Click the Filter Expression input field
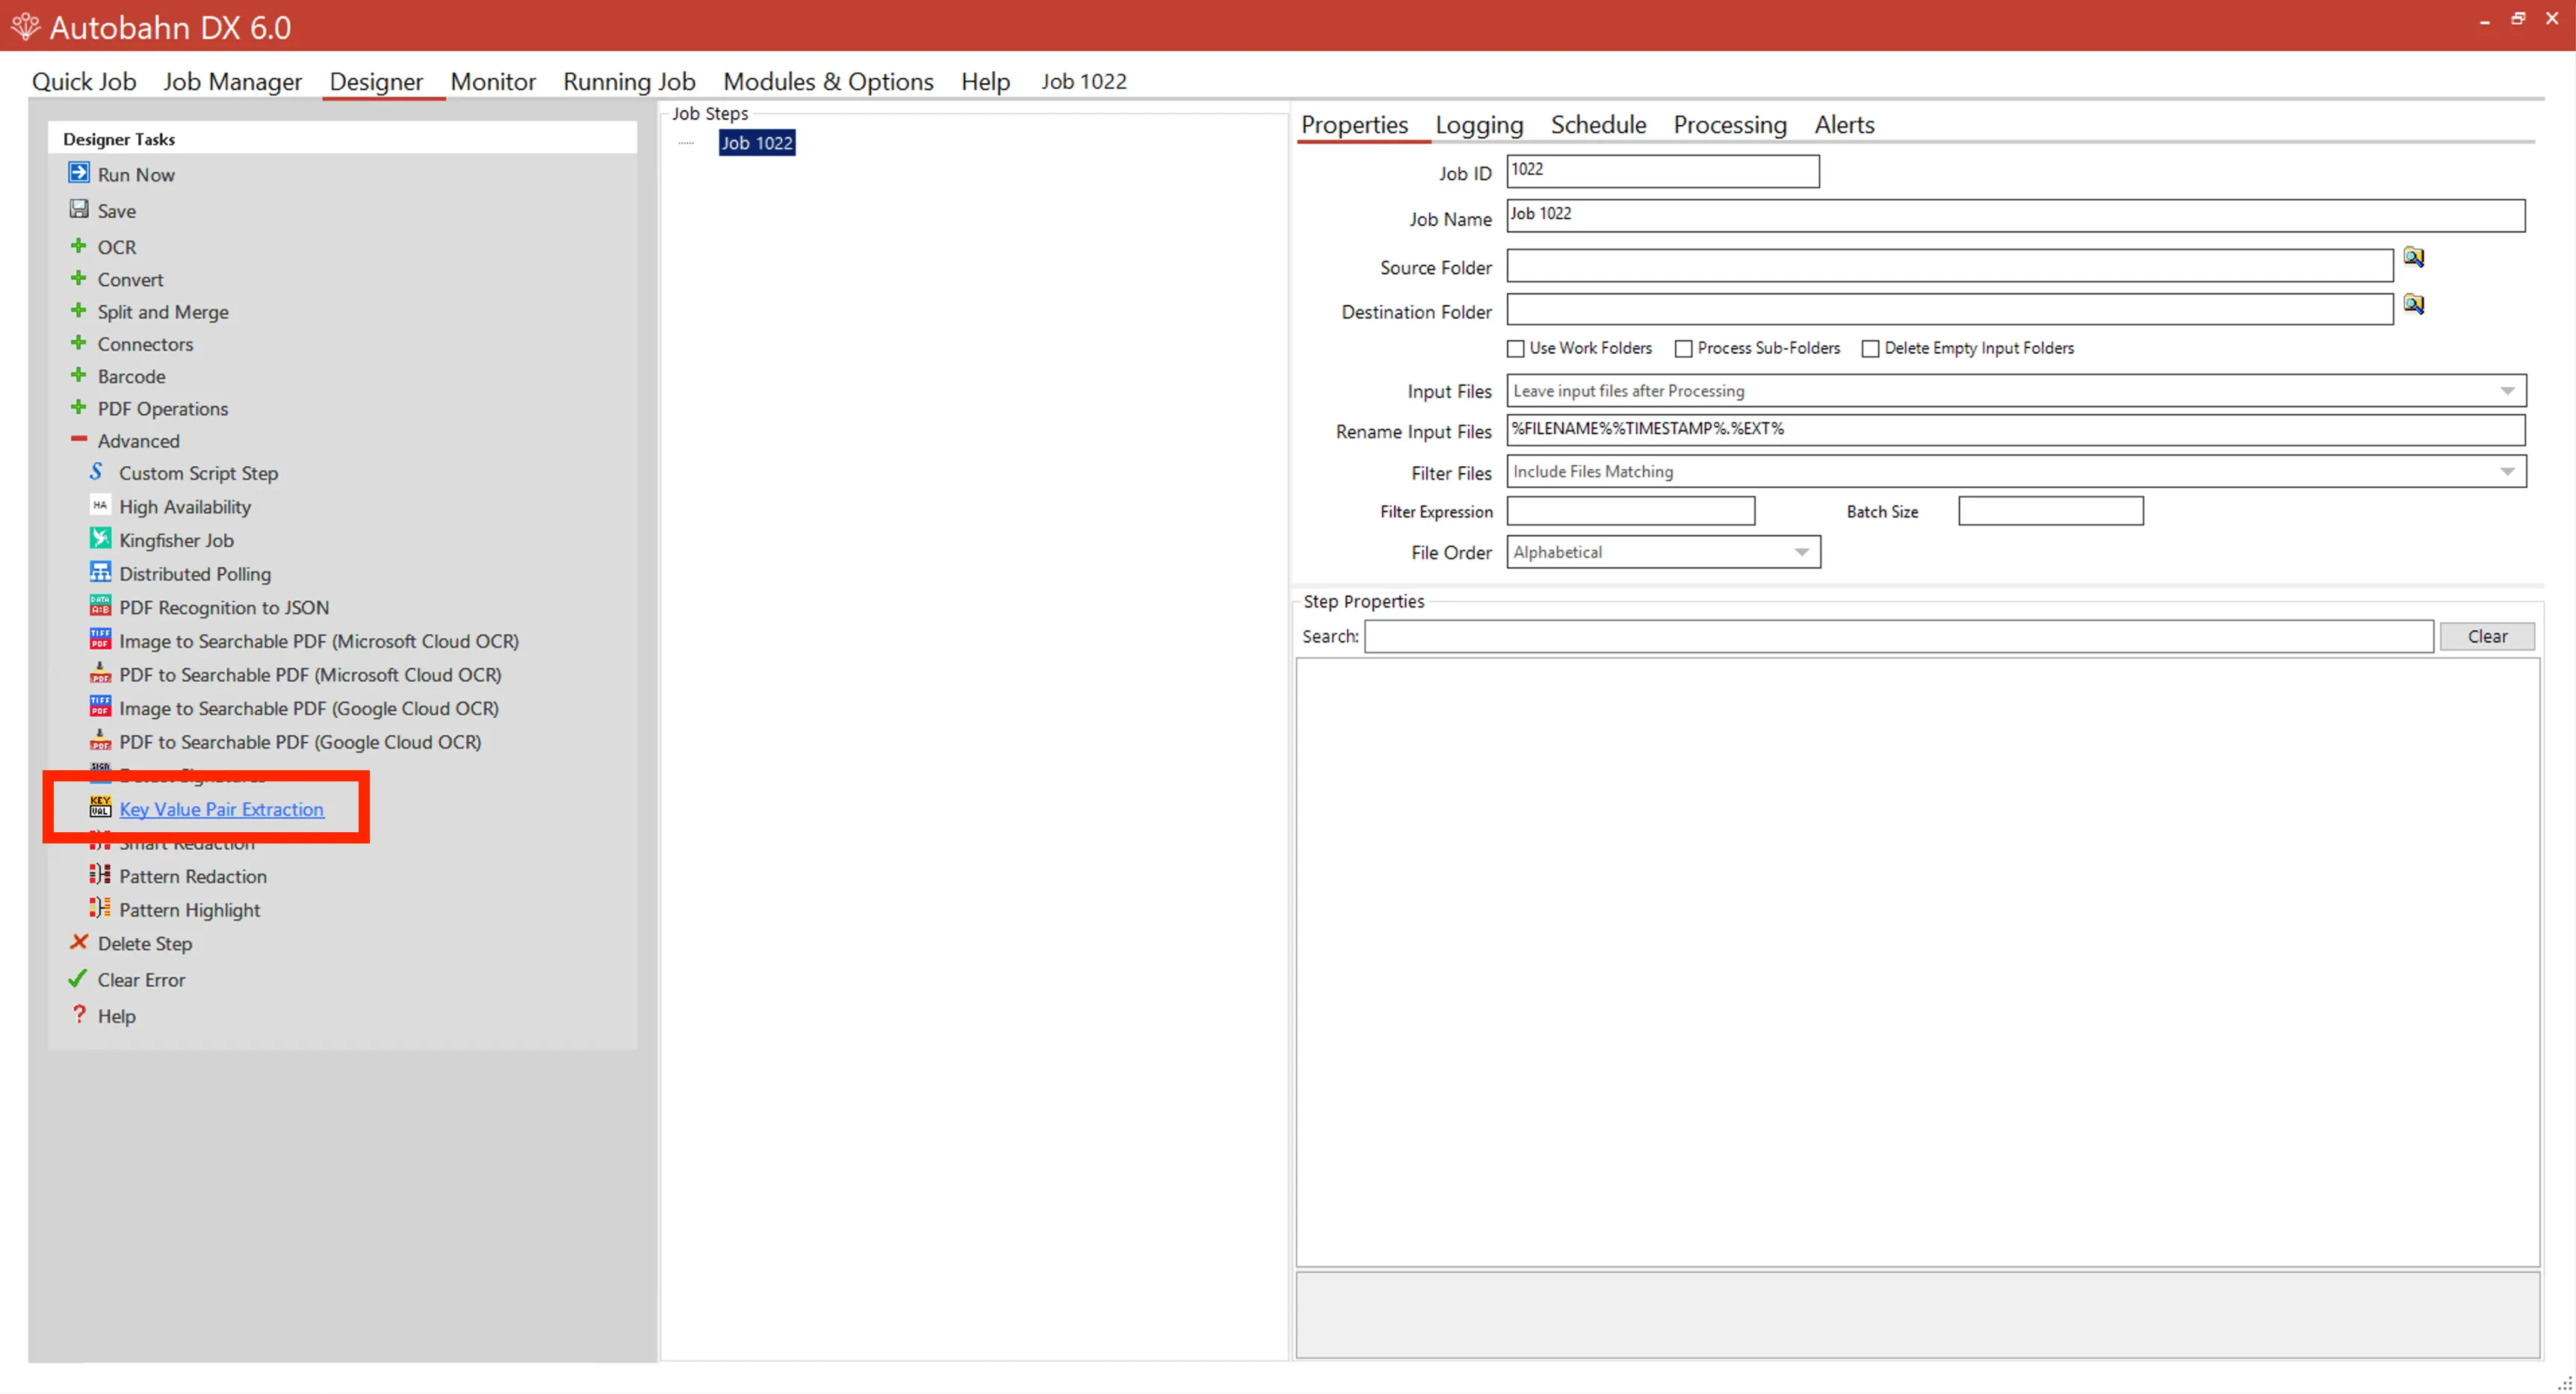 click(x=1631, y=511)
